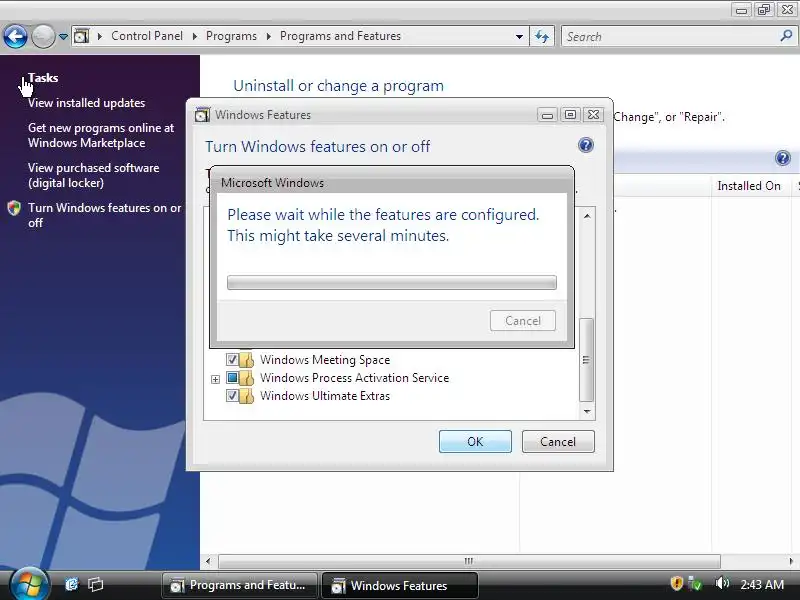The width and height of the screenshot is (800, 600).
Task: Click folder icon of Windows Process Activation Service
Action: tap(246, 378)
